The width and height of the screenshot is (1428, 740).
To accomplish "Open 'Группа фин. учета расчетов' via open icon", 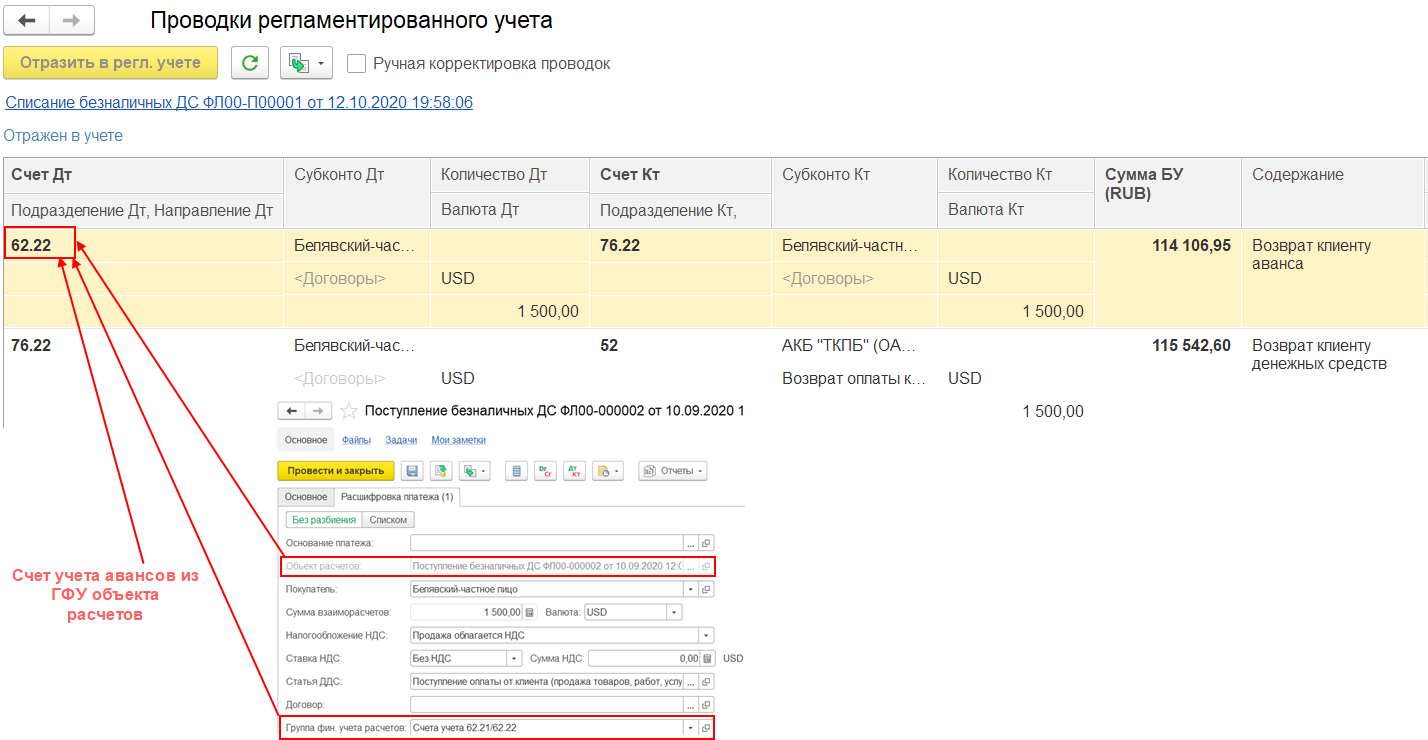I will (x=706, y=727).
